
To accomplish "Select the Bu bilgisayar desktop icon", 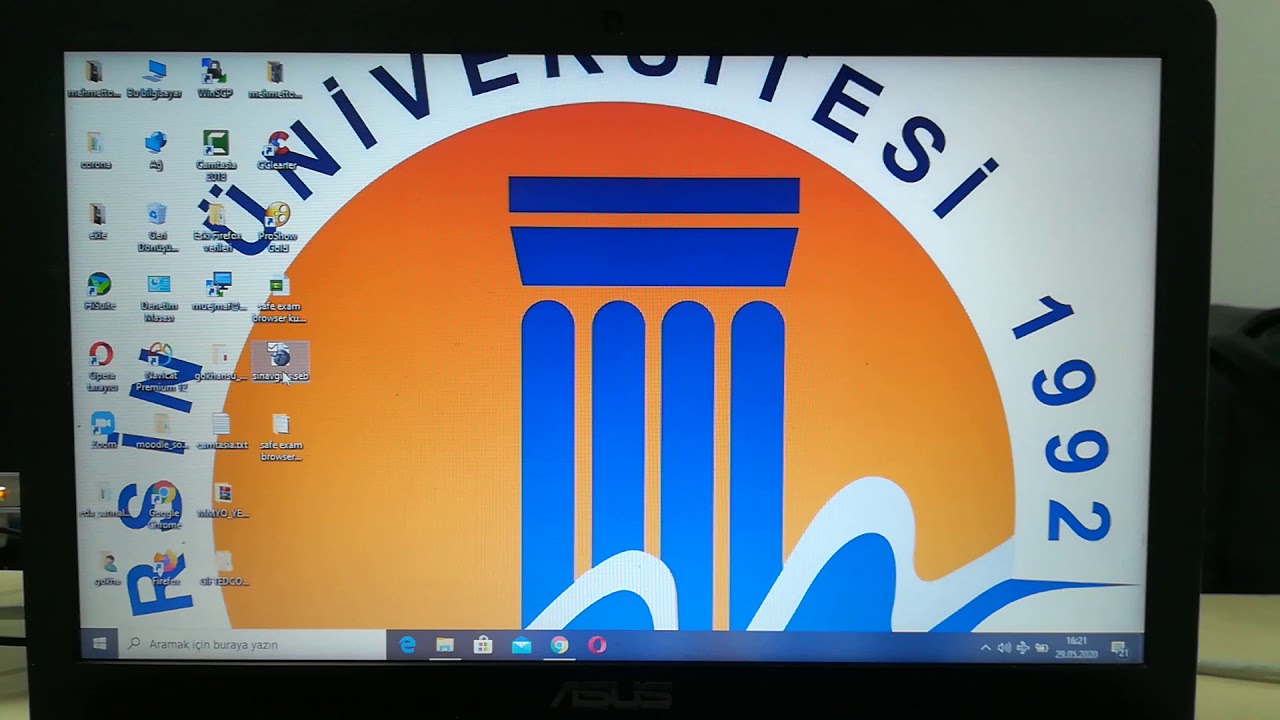I will [x=154, y=79].
